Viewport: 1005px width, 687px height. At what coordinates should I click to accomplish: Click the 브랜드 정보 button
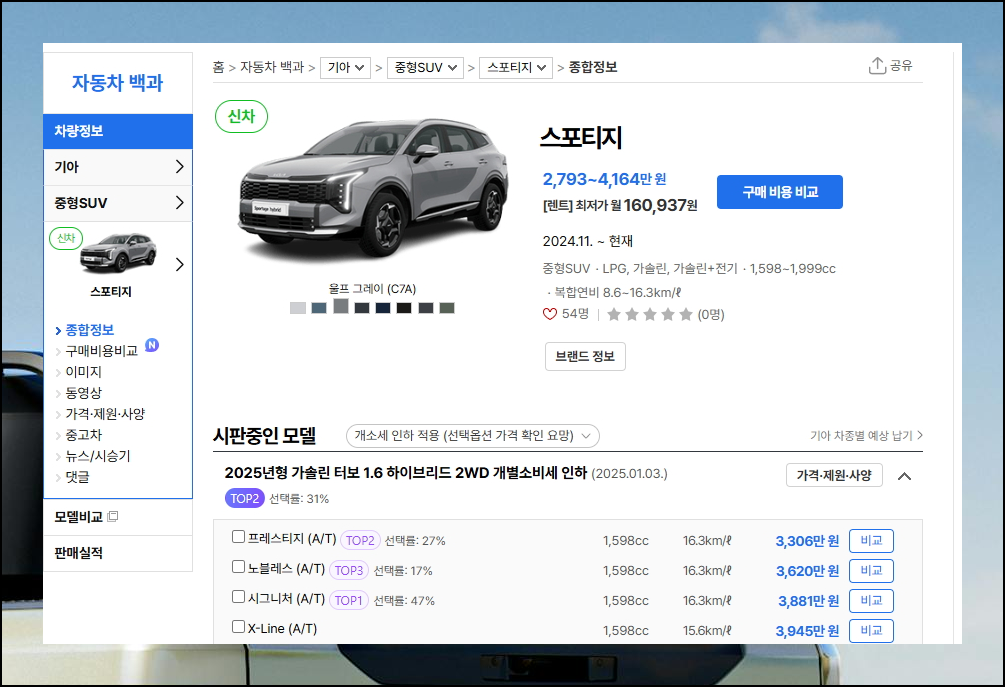[x=585, y=356]
